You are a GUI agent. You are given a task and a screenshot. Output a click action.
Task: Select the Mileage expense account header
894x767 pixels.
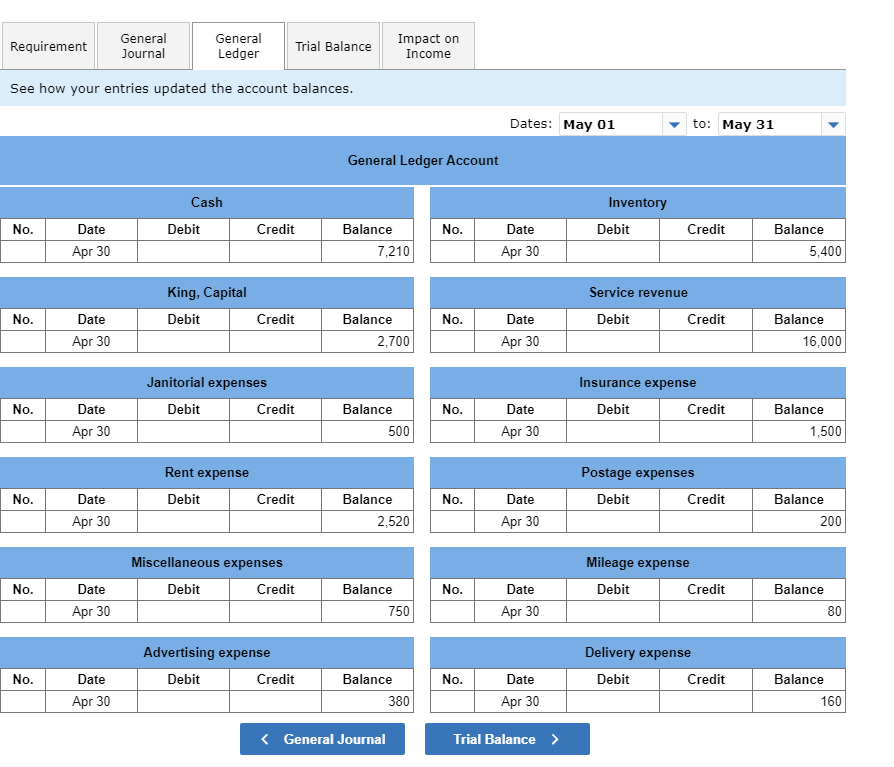(637, 563)
